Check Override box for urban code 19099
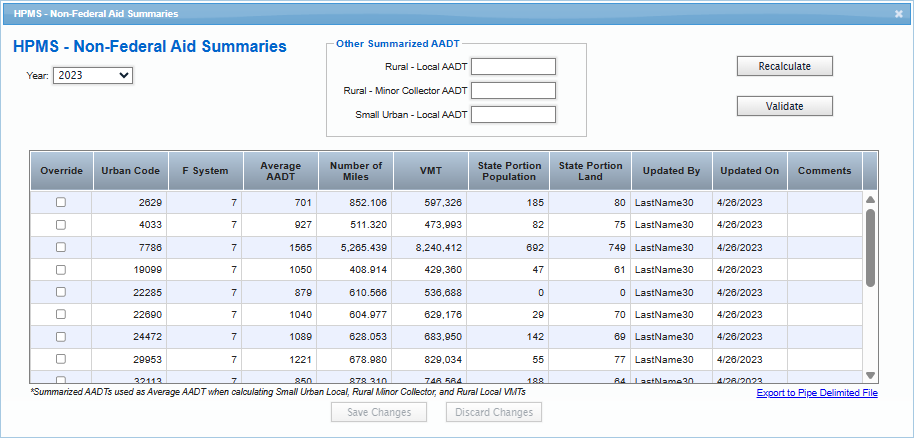This screenshot has height=438, width=914. pos(61,269)
